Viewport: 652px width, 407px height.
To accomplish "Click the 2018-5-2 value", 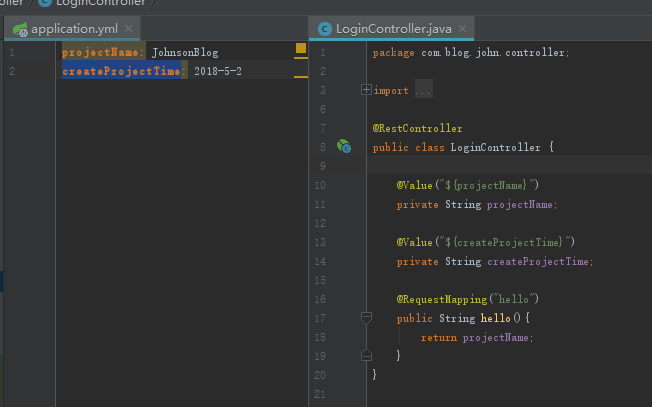I will click(218, 71).
